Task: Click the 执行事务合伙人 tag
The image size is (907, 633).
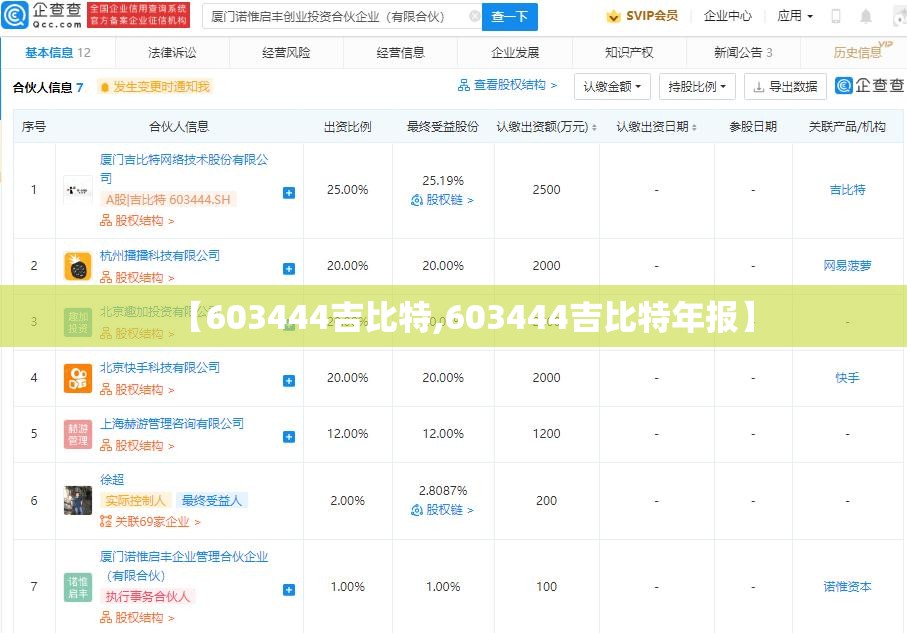Action: (148, 597)
